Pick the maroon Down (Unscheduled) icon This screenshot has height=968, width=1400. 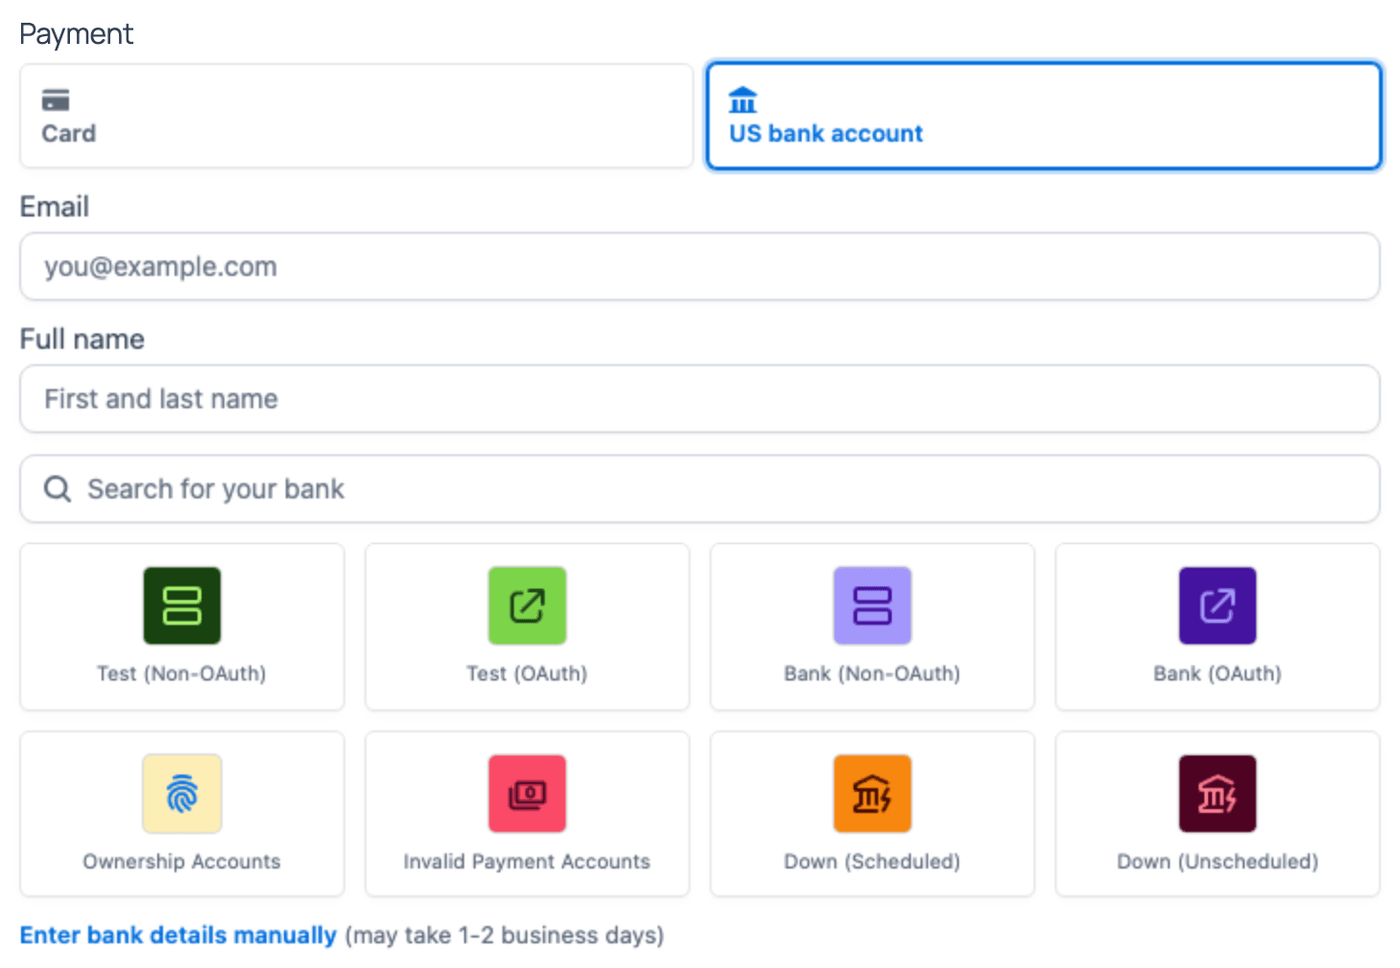tap(1217, 794)
